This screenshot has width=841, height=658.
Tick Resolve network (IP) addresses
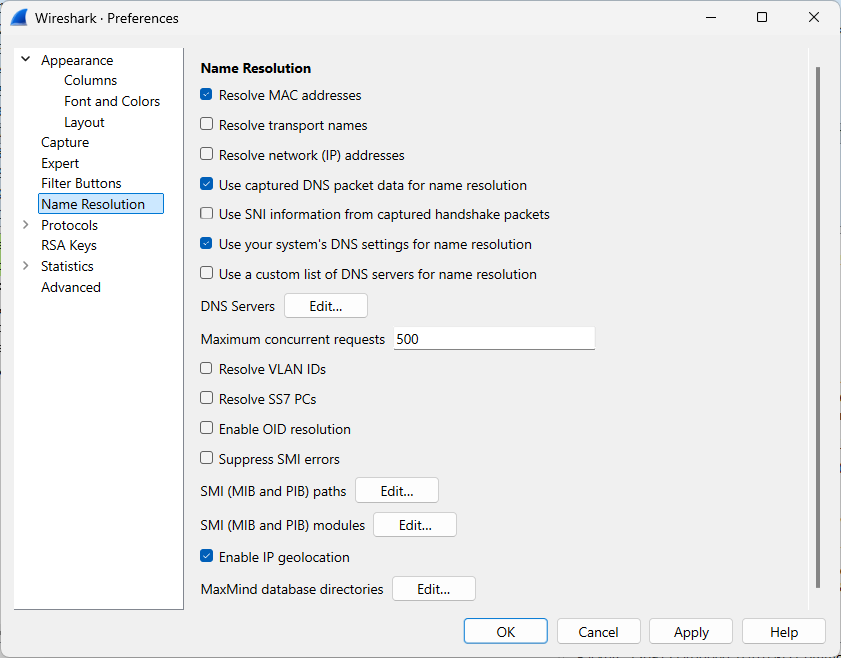(206, 154)
